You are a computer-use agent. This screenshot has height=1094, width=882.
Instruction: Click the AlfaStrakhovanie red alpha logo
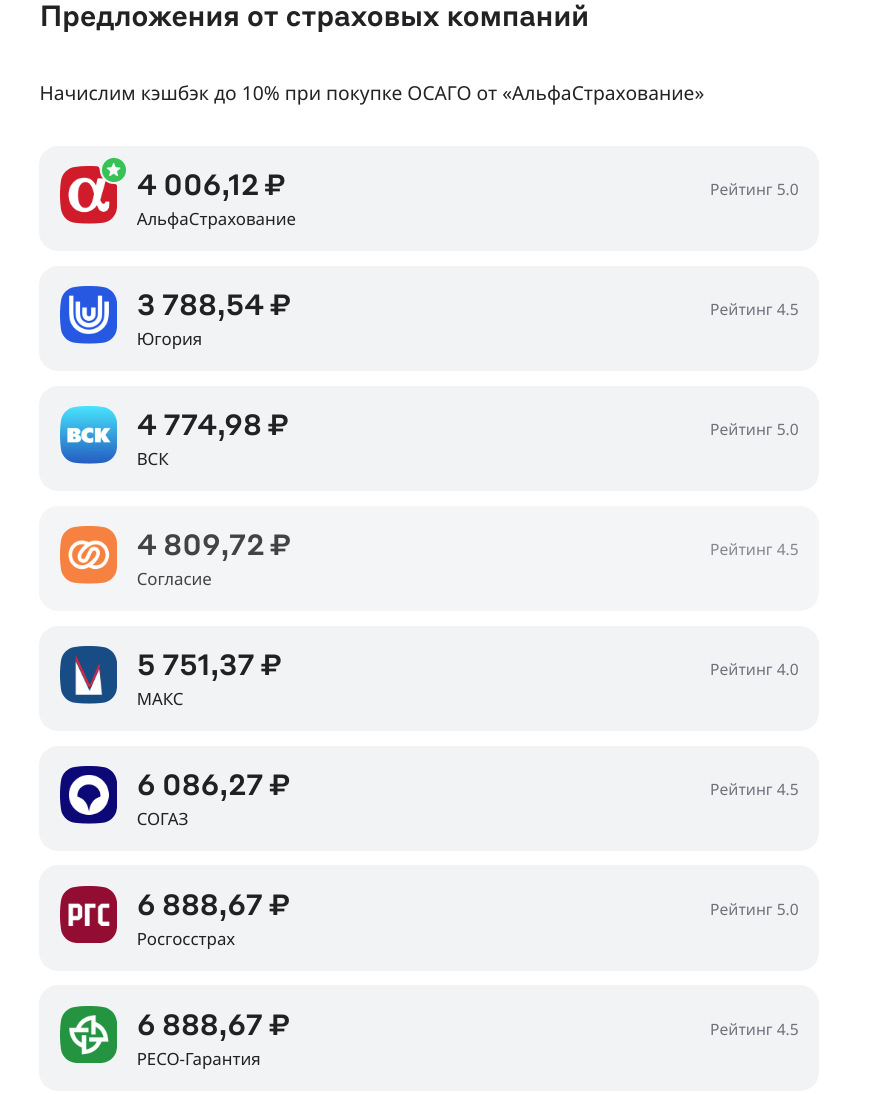[x=88, y=195]
